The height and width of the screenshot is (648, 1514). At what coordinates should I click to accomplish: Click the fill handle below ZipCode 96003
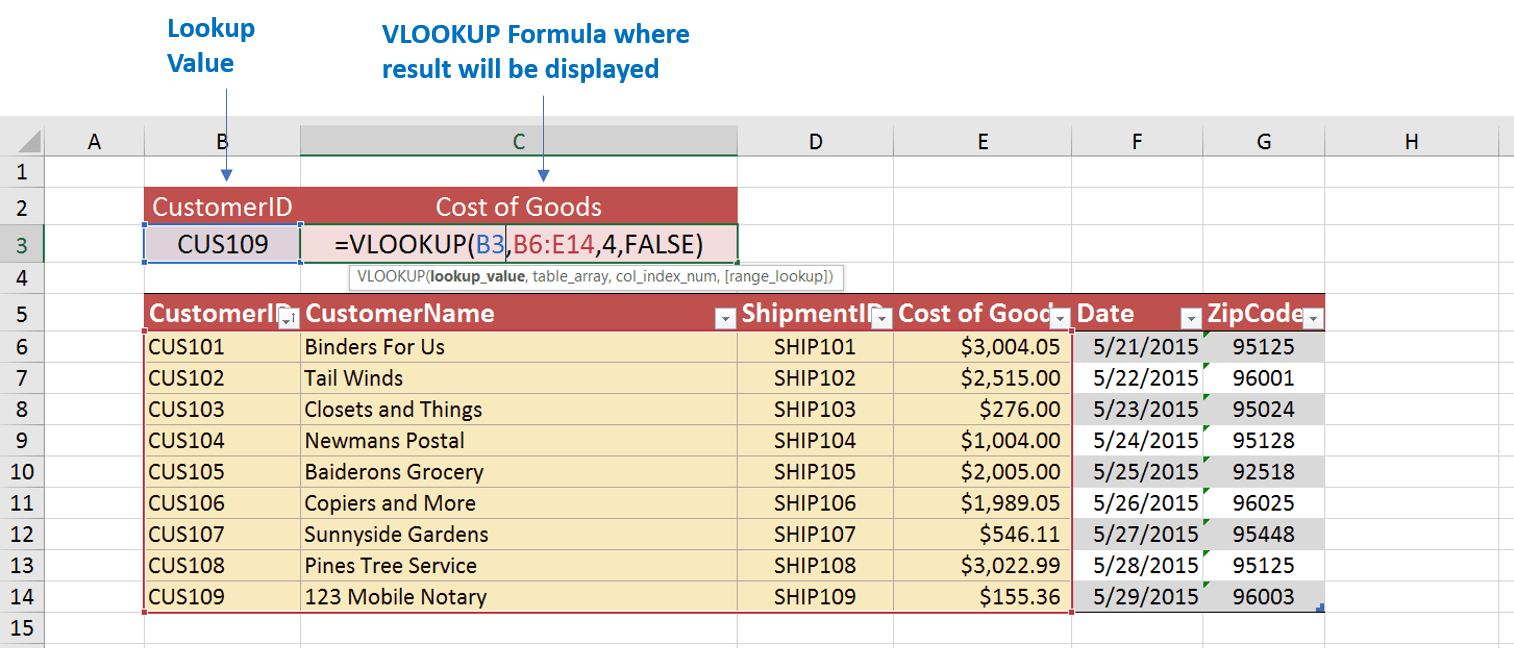click(1322, 608)
